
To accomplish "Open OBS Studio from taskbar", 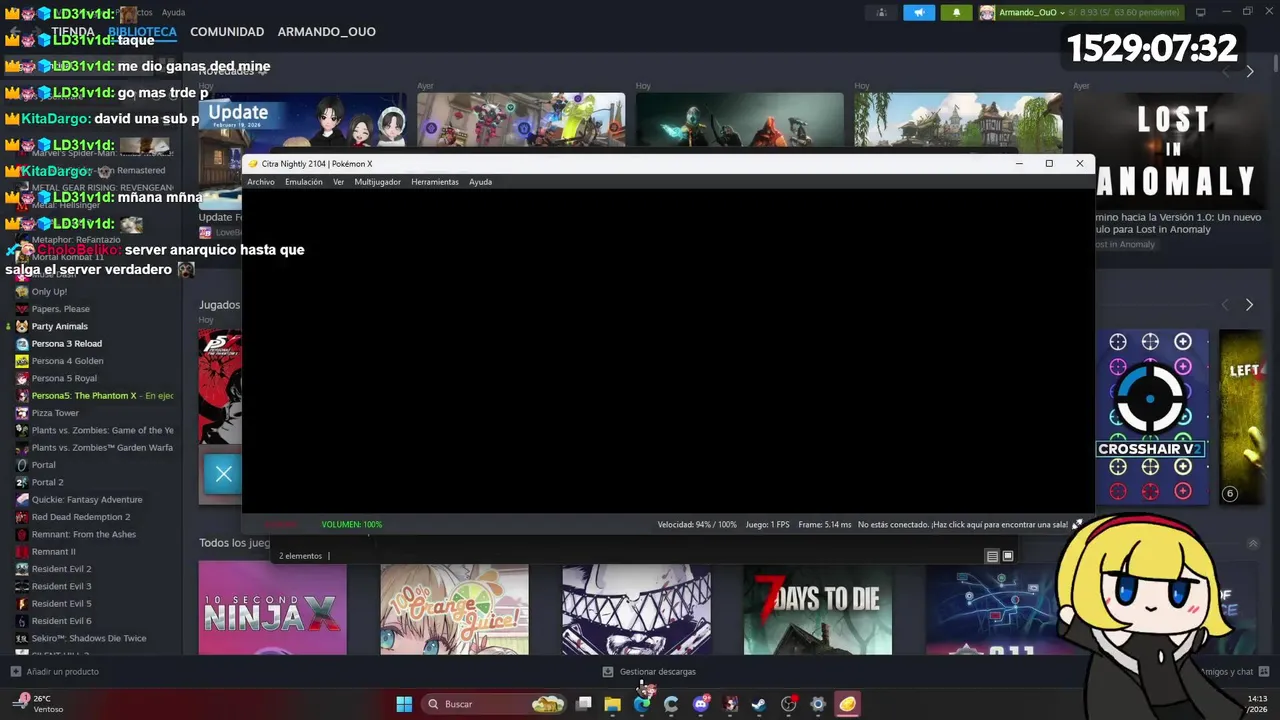I will click(788, 704).
